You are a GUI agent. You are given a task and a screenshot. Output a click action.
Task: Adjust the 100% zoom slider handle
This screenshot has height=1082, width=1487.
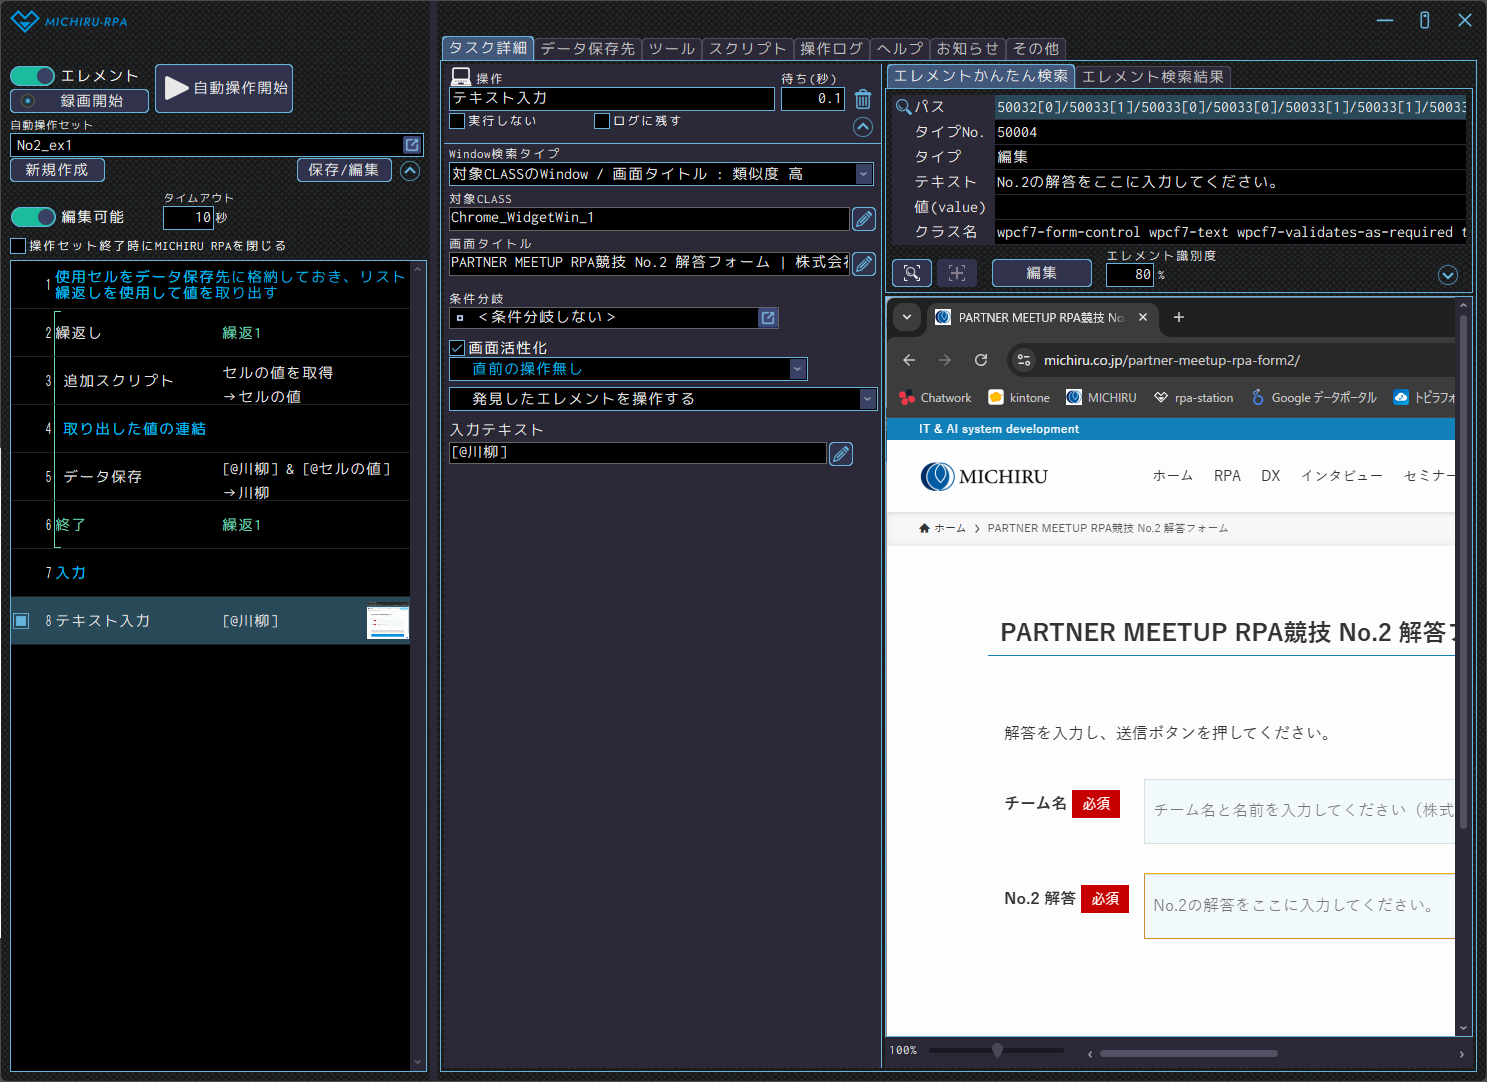[997, 1050]
